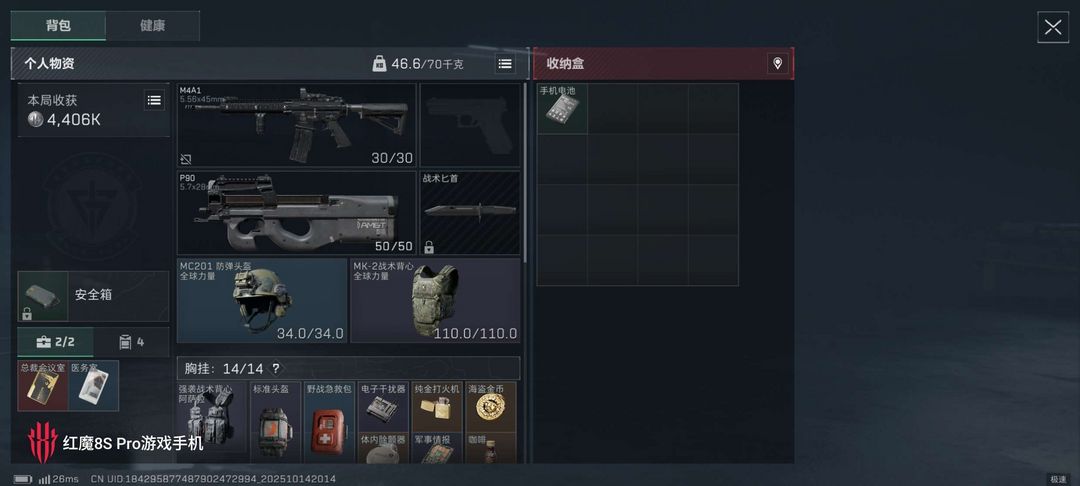Click the 电子干扰器 item

point(383,406)
